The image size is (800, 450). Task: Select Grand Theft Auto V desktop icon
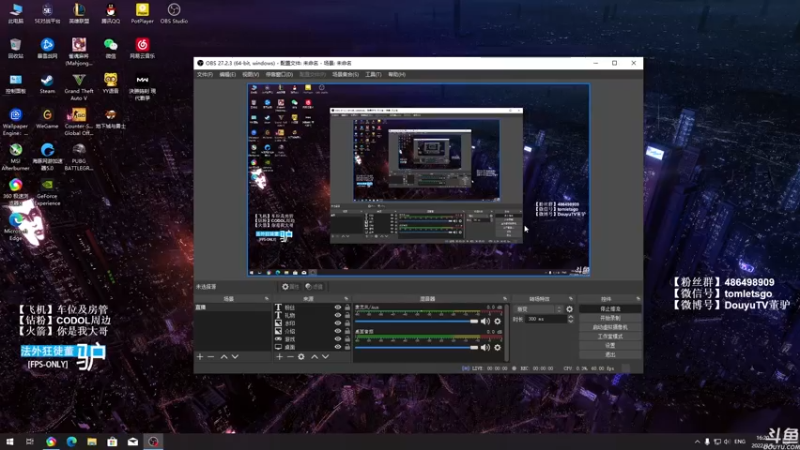[x=79, y=87]
